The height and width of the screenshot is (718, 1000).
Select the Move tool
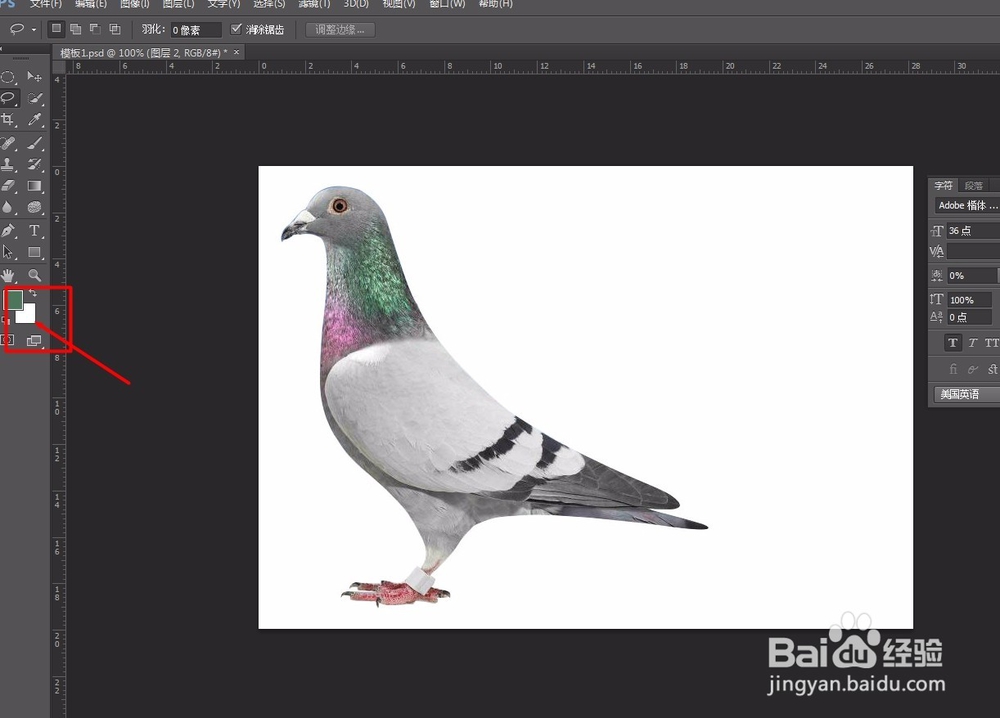tap(34, 77)
